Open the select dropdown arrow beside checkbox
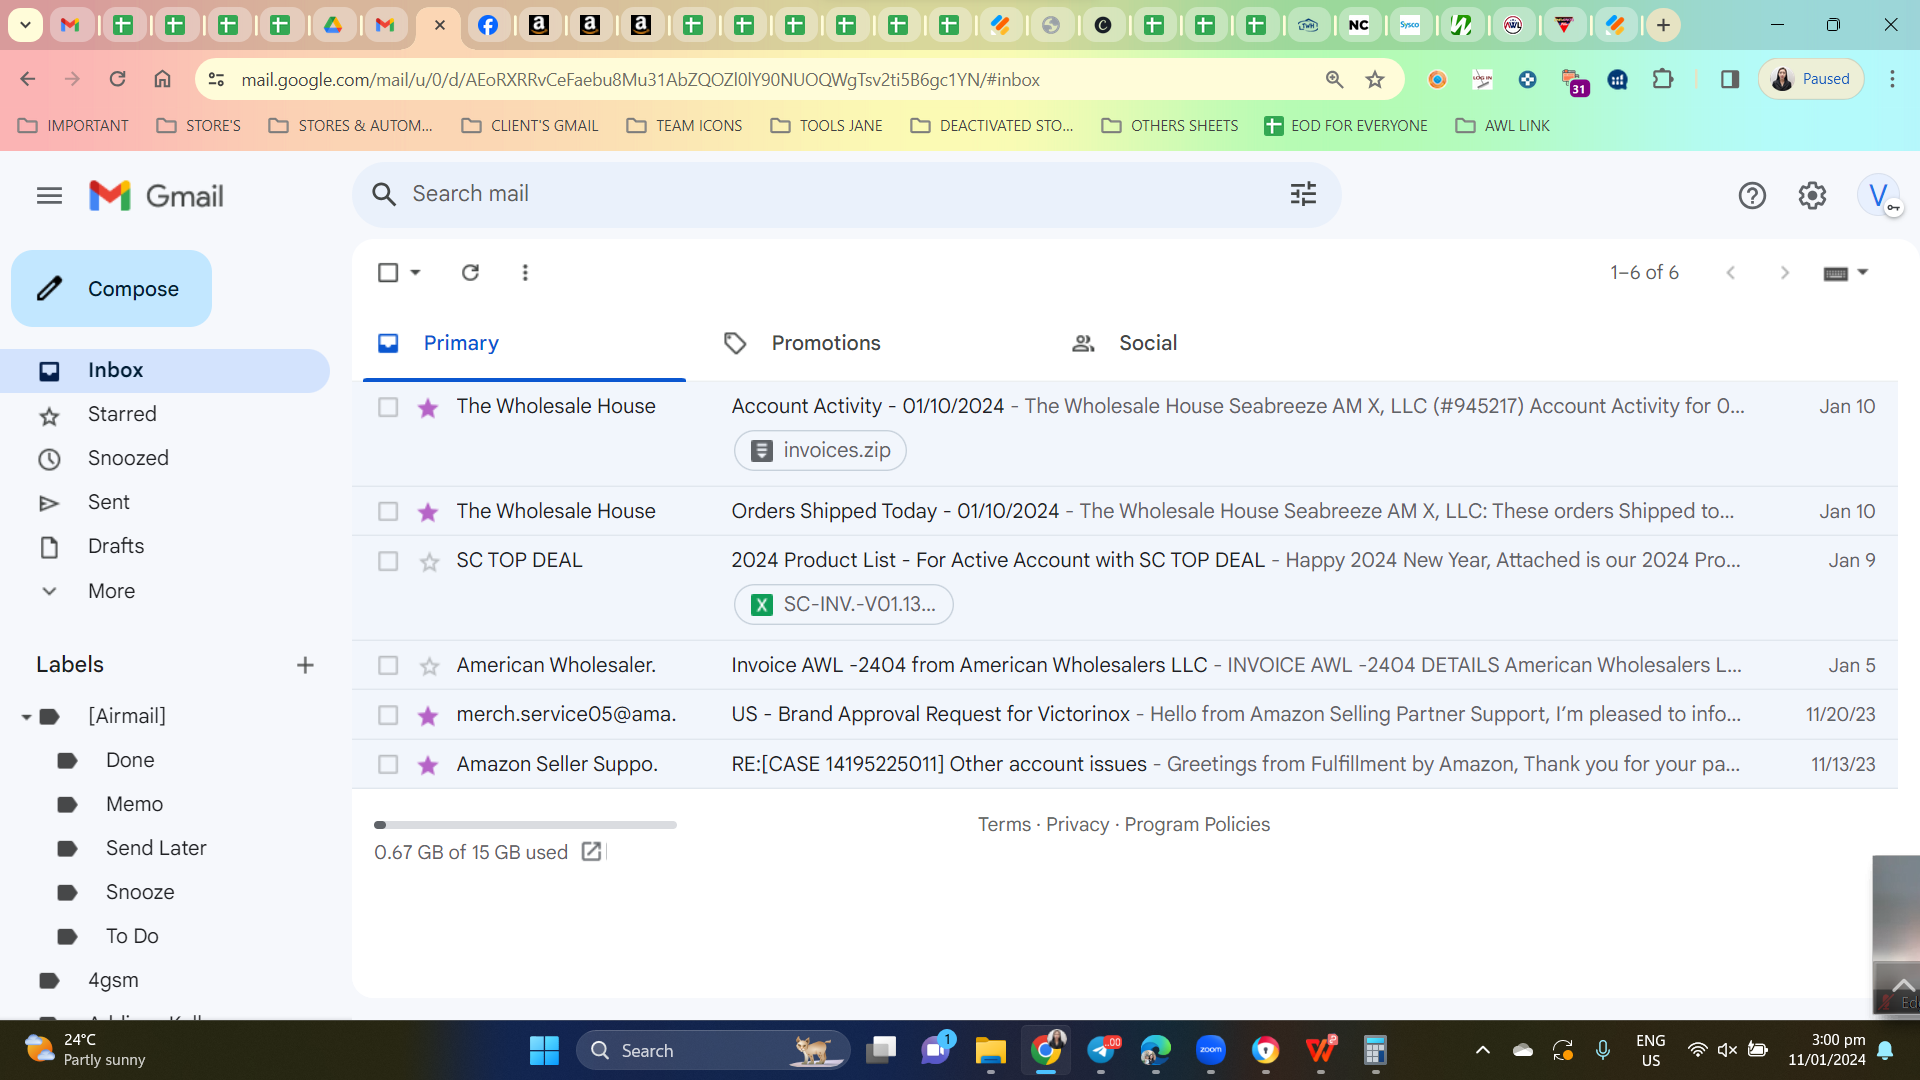This screenshot has width=1920, height=1080. [415, 272]
